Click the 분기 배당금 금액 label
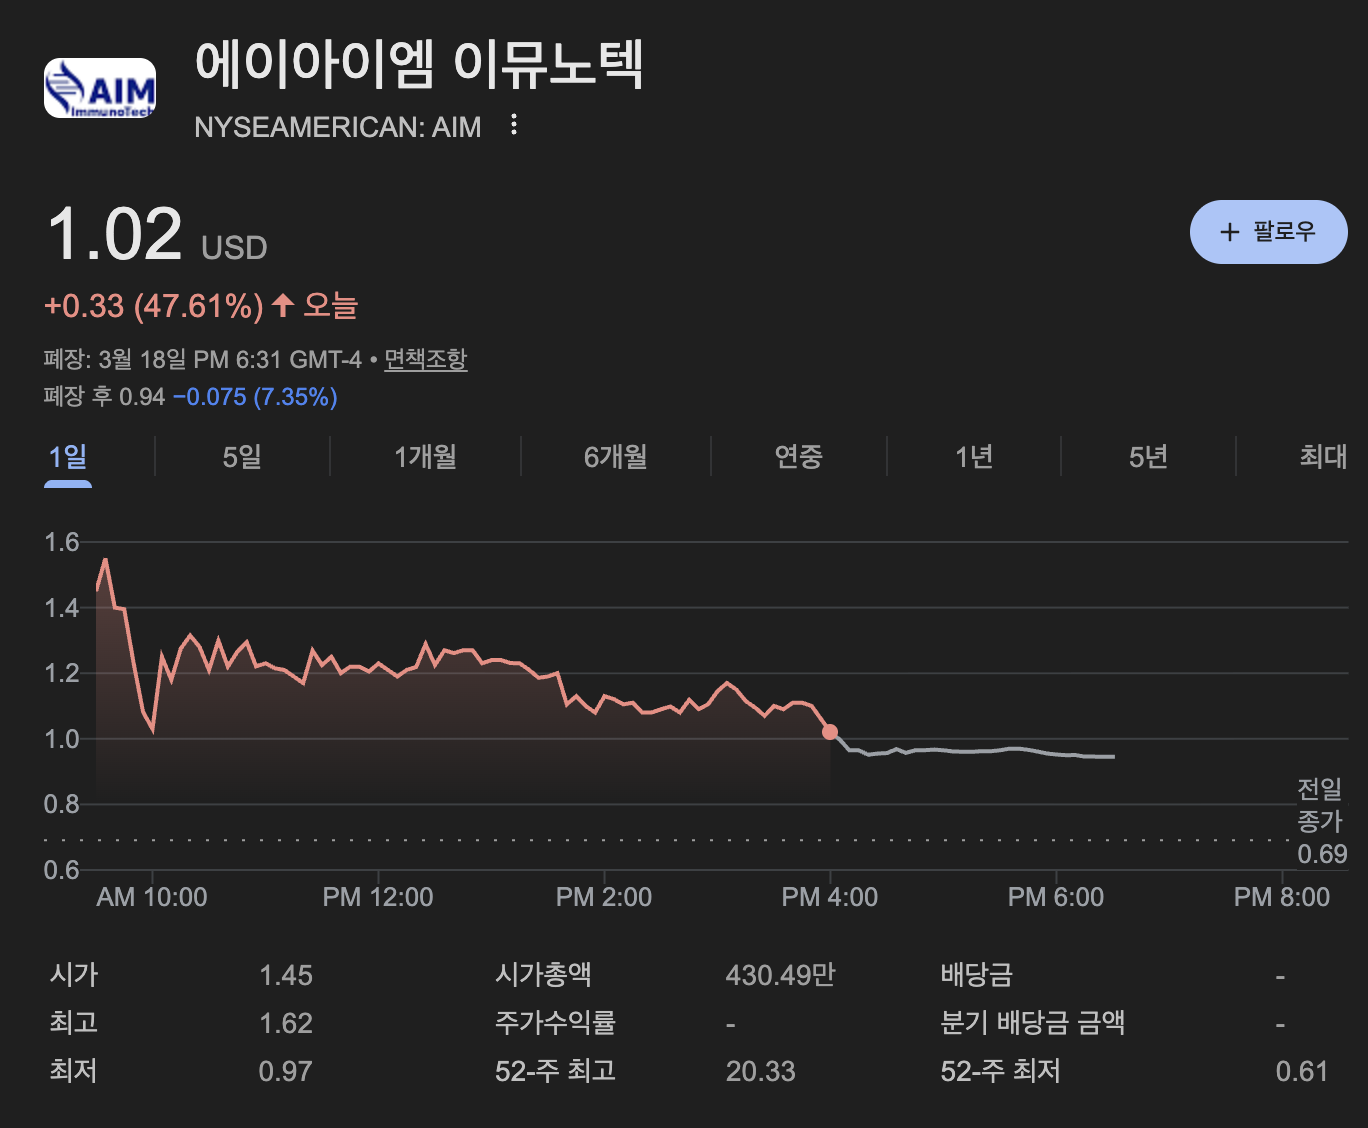The height and width of the screenshot is (1128, 1368). pyautogui.click(x=1033, y=1023)
